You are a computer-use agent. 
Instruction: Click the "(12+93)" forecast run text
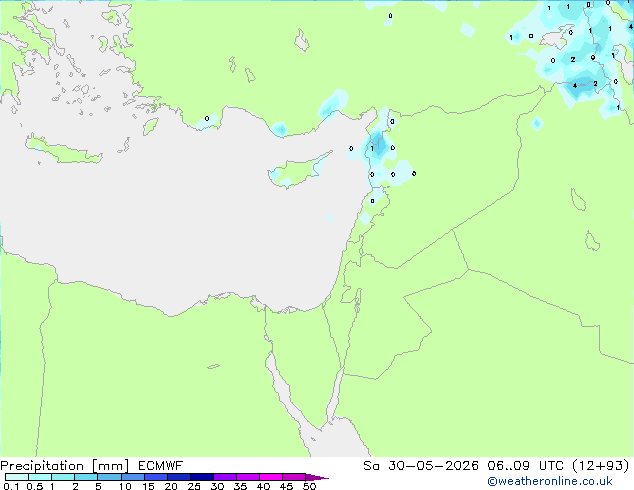click(601, 466)
